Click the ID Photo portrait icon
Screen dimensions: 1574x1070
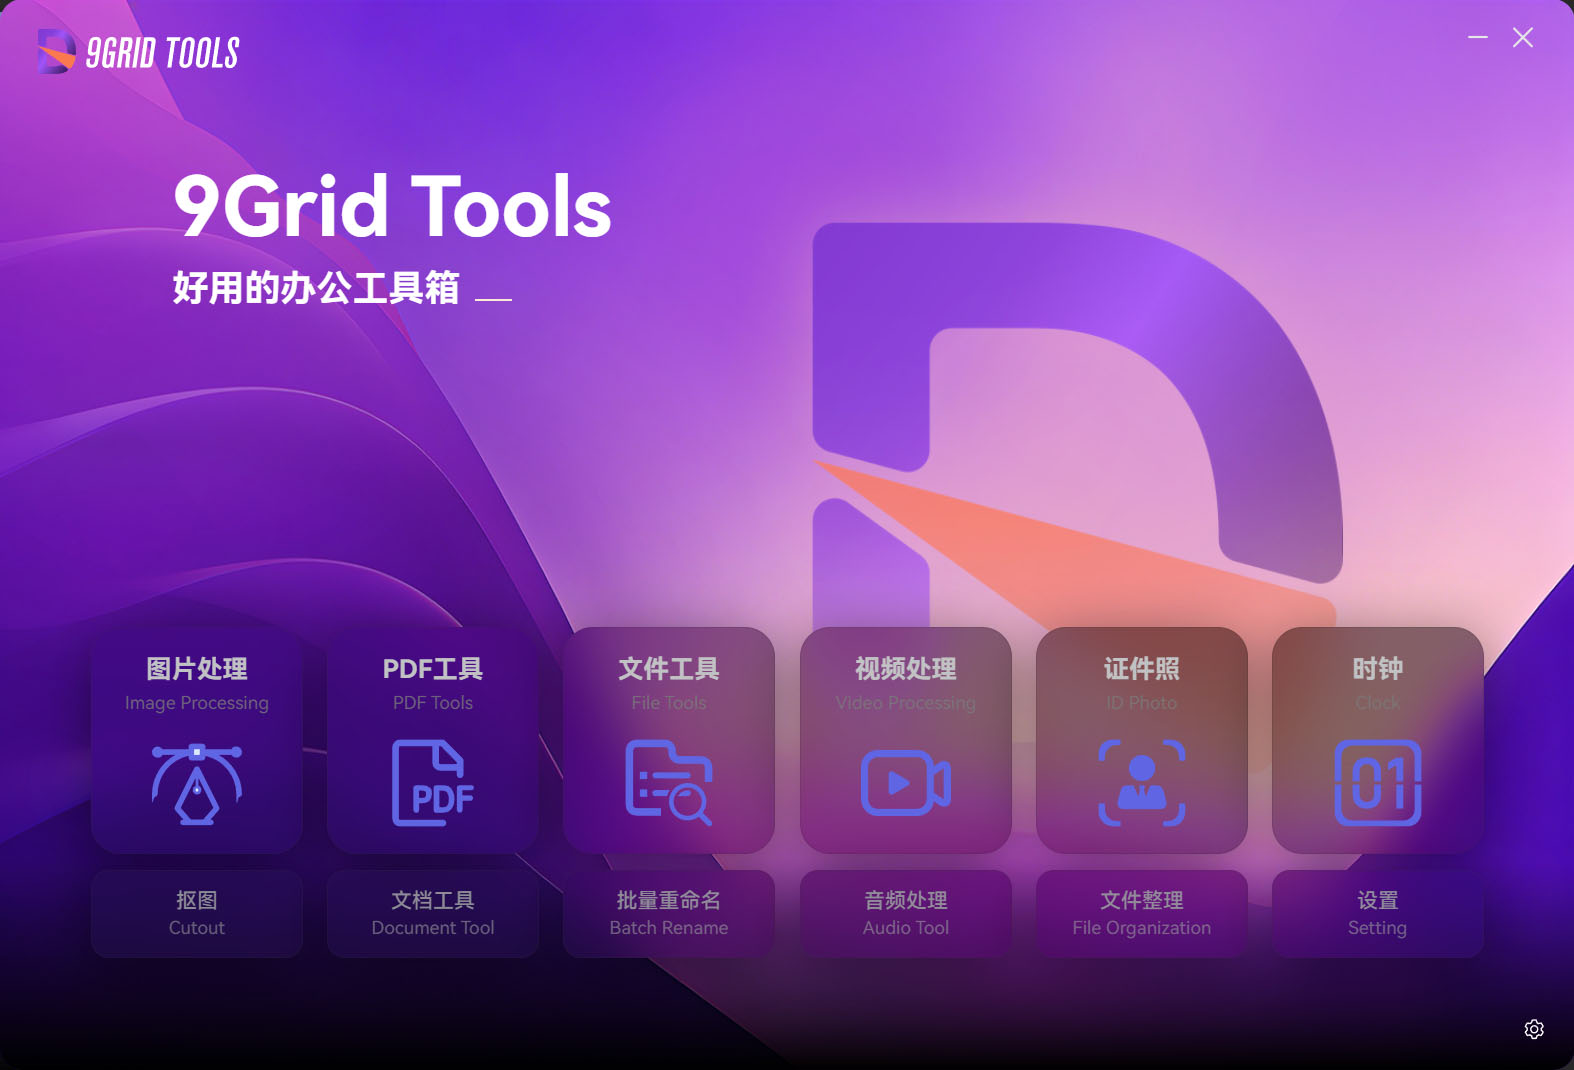point(1142,783)
